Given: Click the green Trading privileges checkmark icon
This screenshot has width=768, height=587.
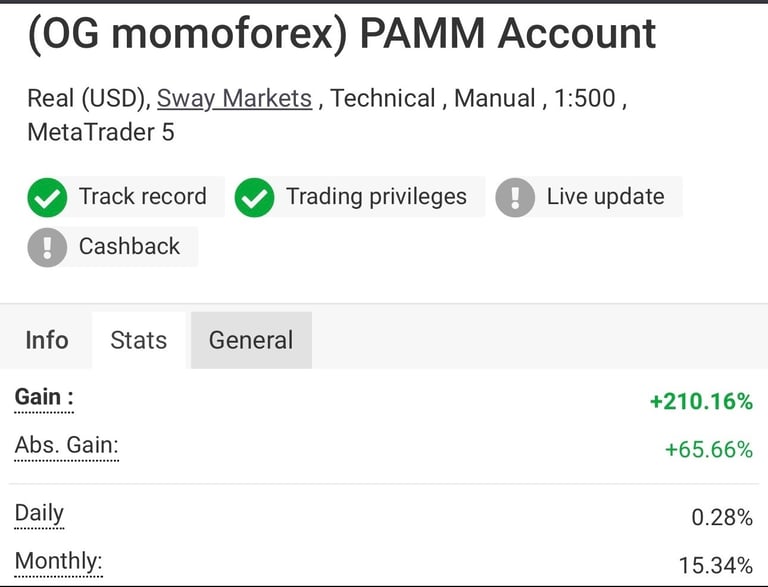Looking at the screenshot, I should [x=254, y=197].
